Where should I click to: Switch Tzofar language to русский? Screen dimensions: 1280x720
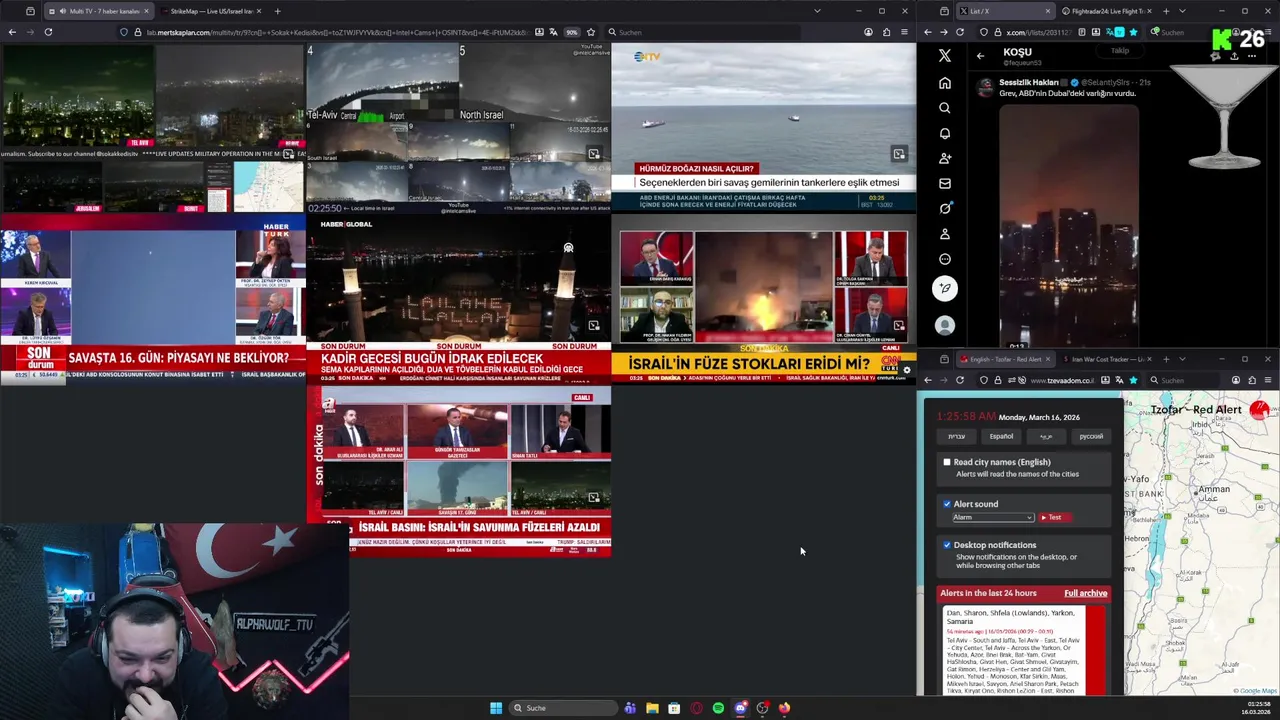point(1091,436)
